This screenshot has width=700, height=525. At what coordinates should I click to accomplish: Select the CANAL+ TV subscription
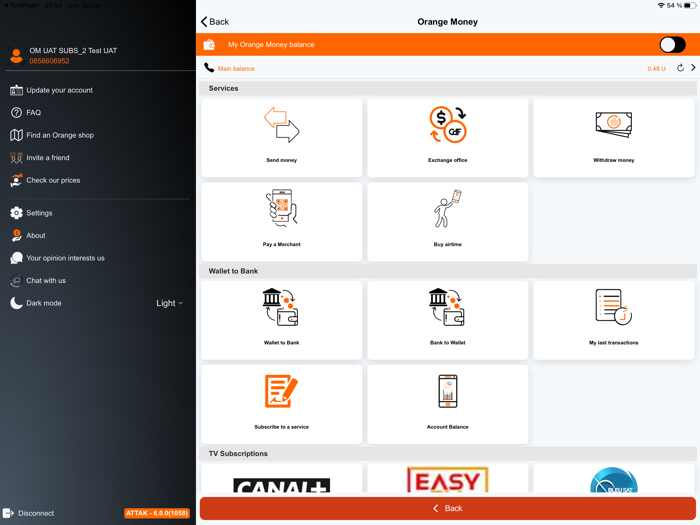pos(281,478)
